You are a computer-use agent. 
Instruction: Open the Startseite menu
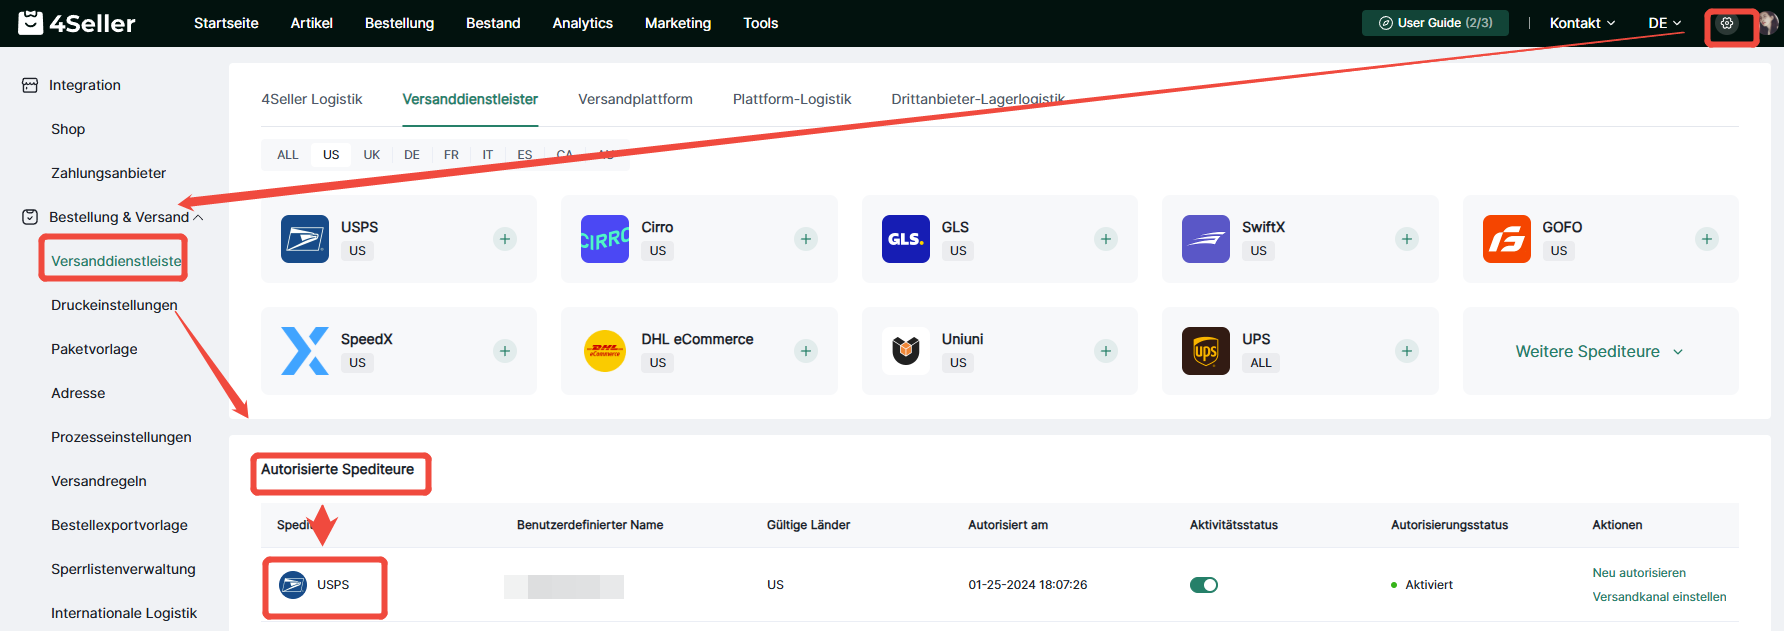click(x=226, y=23)
